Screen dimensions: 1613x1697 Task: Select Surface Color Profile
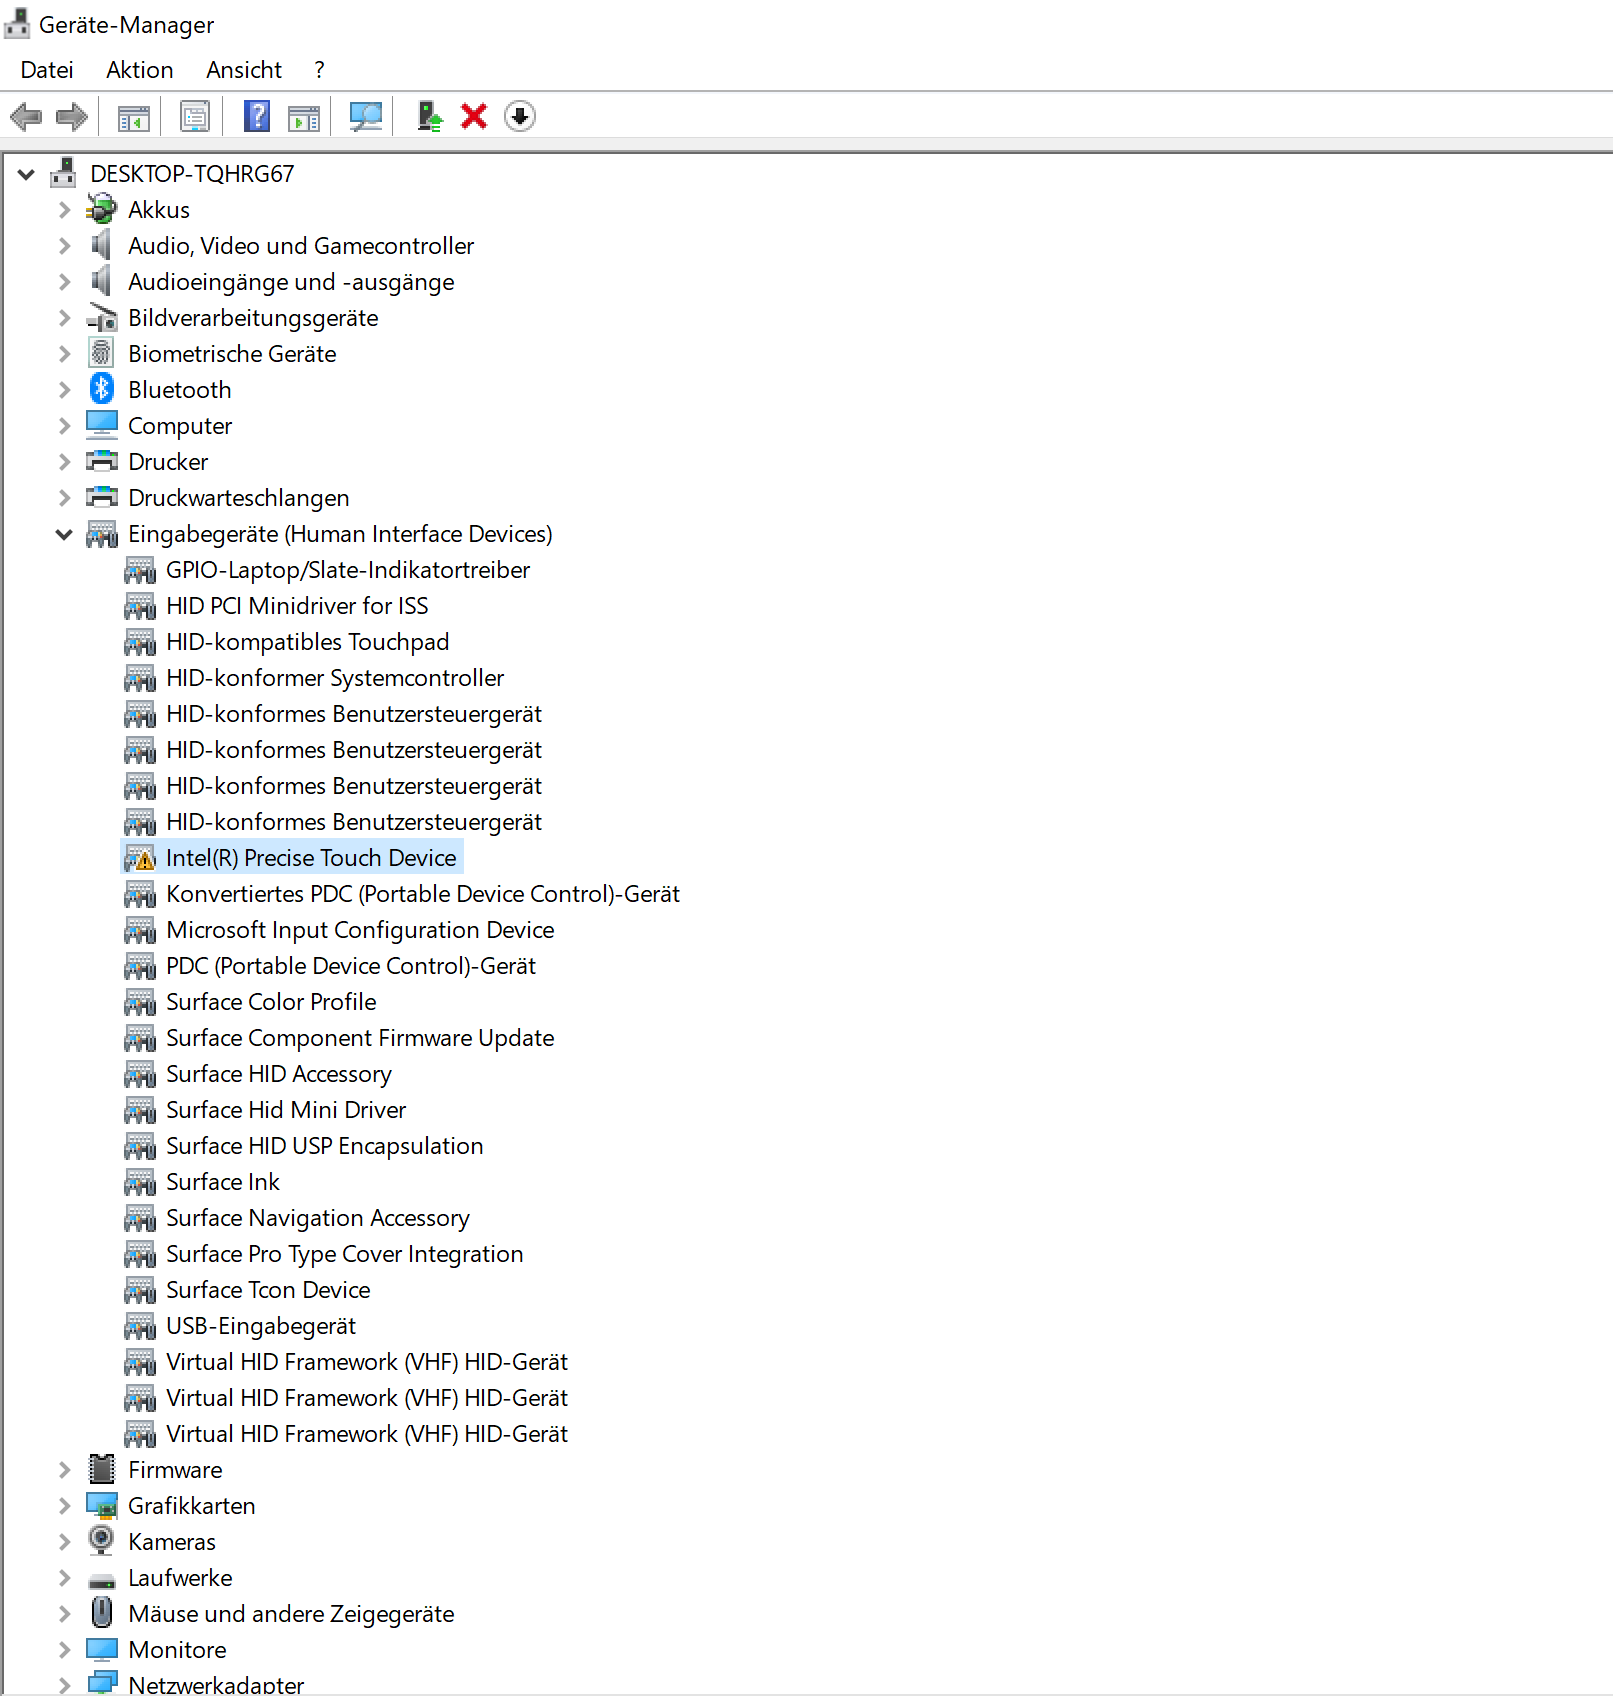[x=271, y=1002]
